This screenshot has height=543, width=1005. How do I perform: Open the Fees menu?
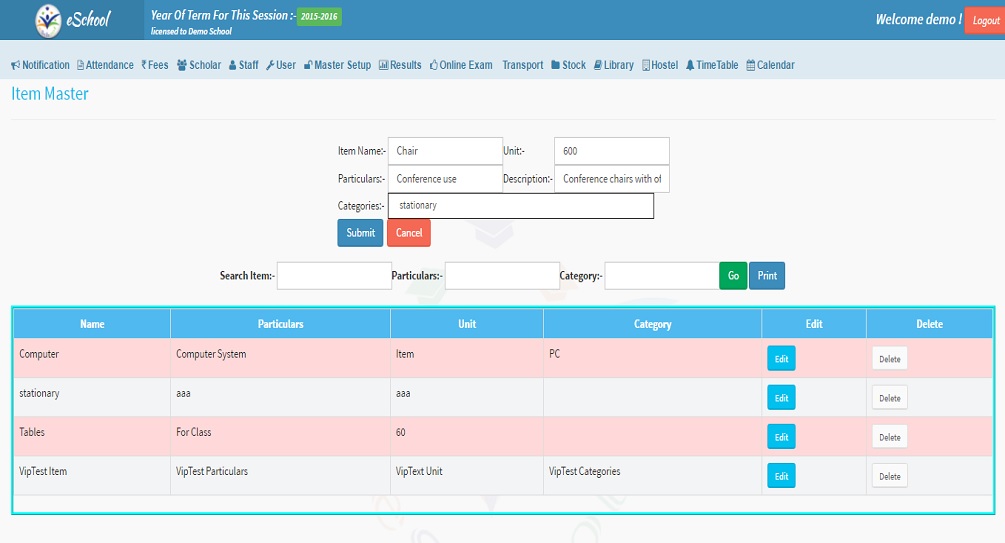155,65
